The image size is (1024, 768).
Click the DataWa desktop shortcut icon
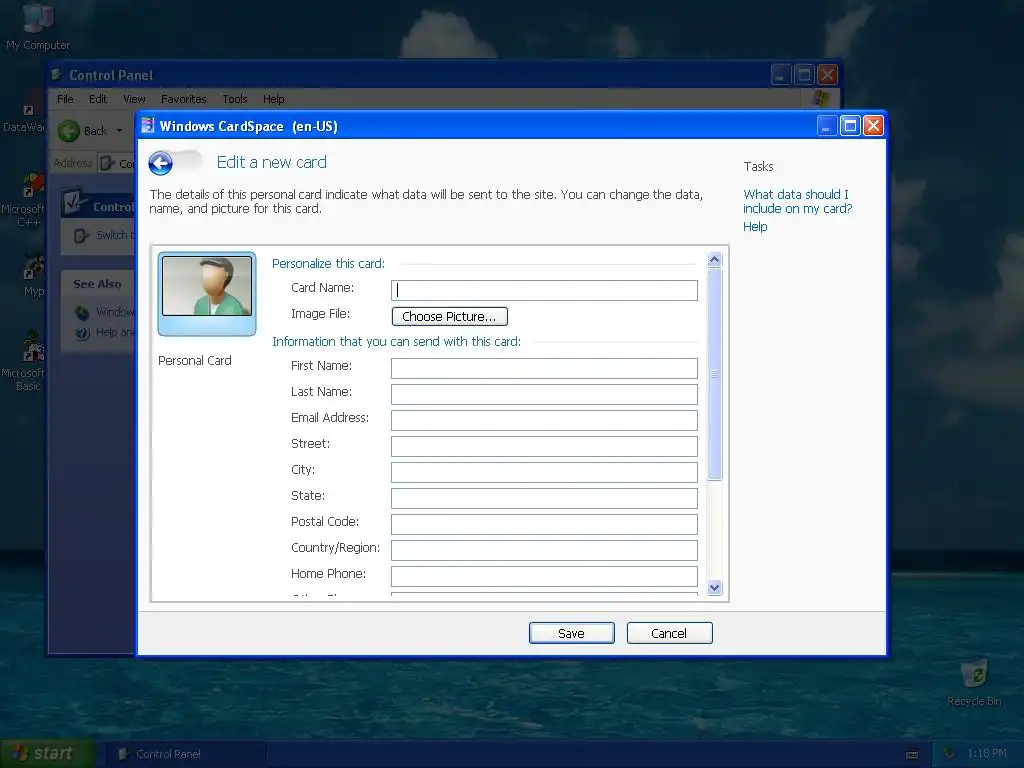(28, 110)
